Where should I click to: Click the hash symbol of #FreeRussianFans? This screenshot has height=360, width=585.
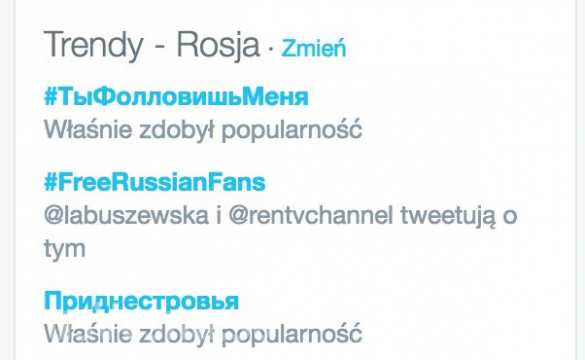tap(50, 182)
